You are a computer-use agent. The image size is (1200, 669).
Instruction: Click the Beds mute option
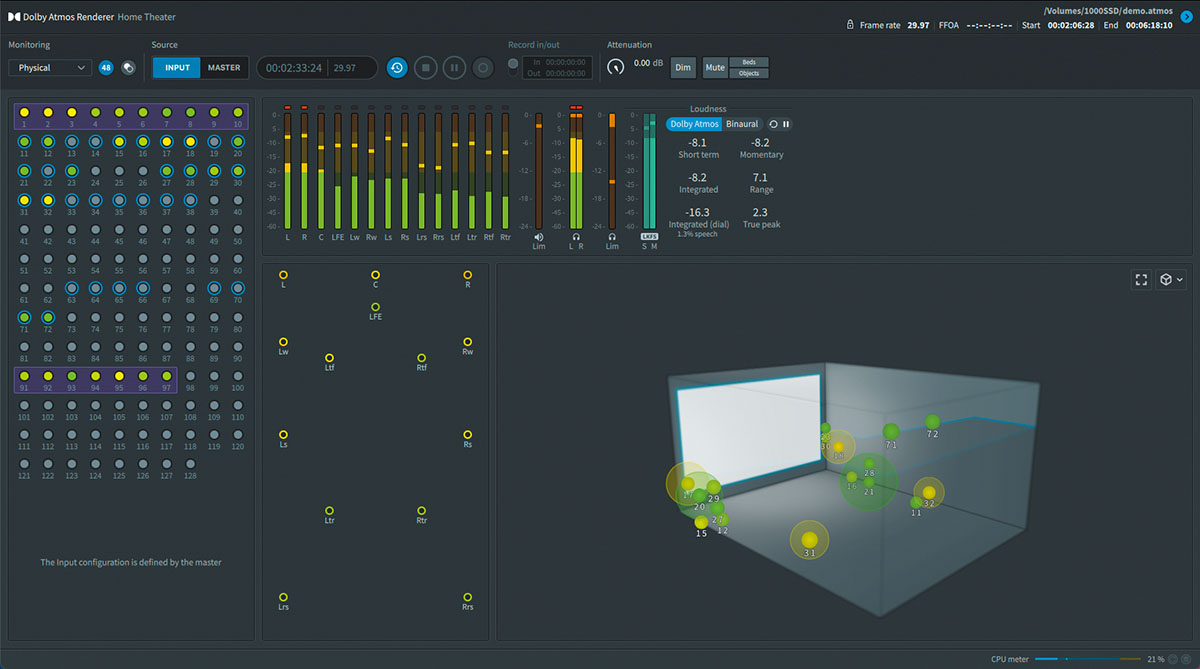(749, 62)
